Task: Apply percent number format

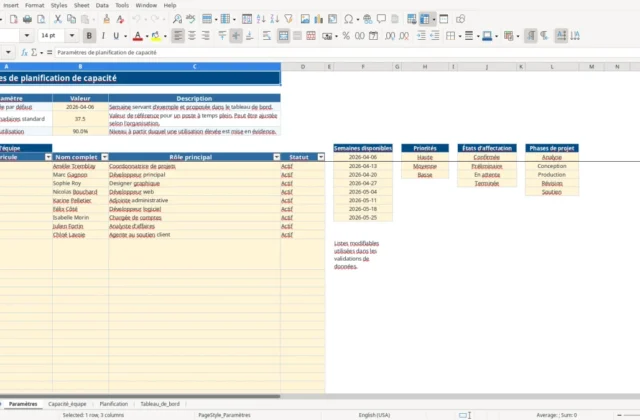Action: tap(346, 36)
